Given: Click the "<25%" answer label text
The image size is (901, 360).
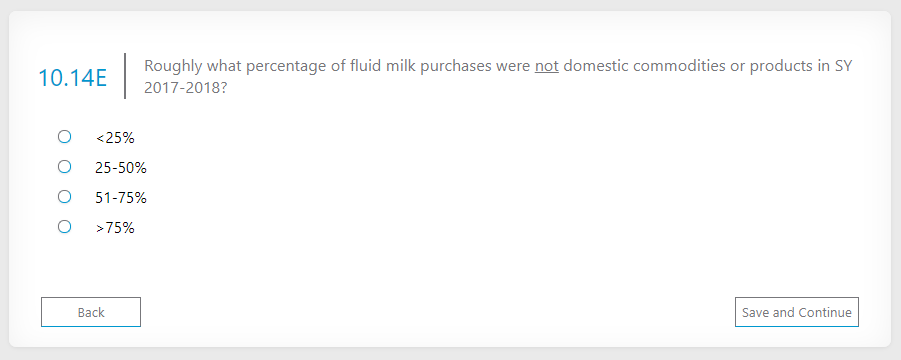Looking at the screenshot, I should pyautogui.click(x=115, y=138).
